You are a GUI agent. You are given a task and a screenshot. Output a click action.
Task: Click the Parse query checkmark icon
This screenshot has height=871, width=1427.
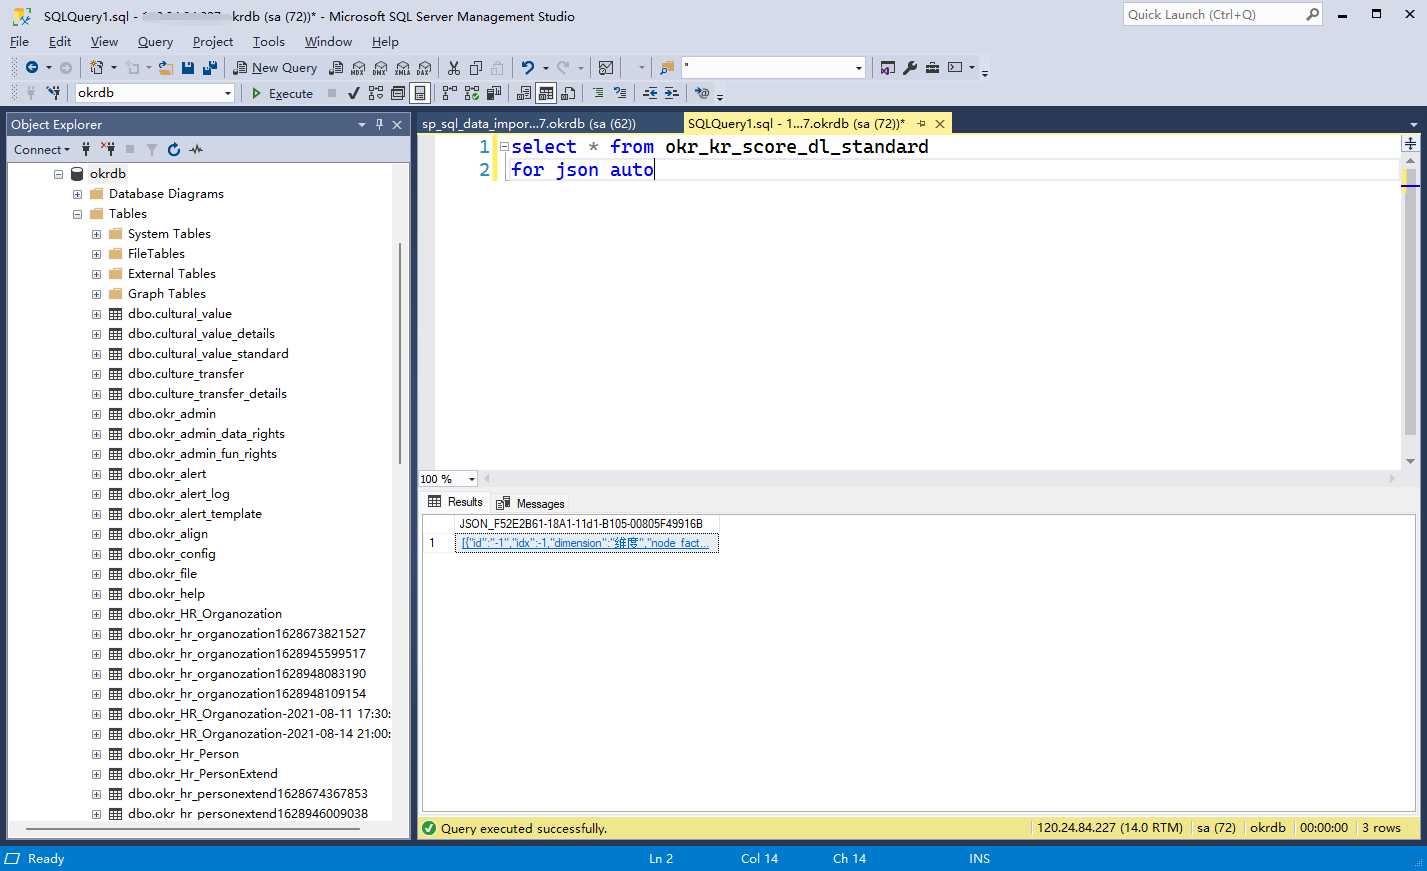click(x=352, y=93)
